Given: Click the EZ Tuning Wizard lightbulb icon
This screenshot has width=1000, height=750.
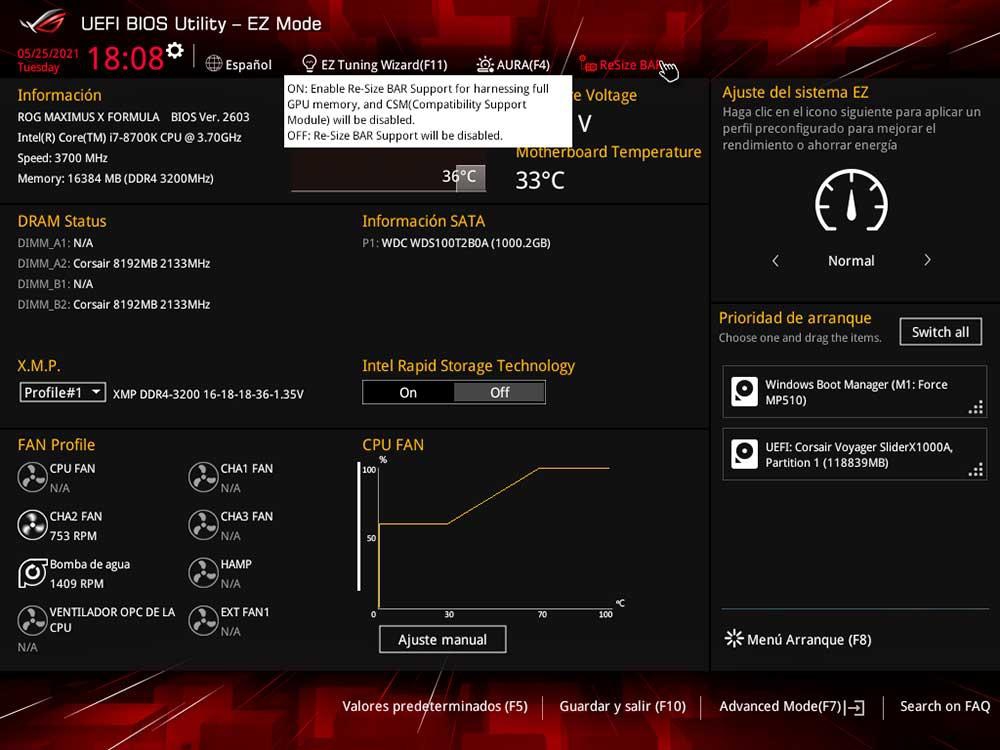Looking at the screenshot, I should 309,63.
